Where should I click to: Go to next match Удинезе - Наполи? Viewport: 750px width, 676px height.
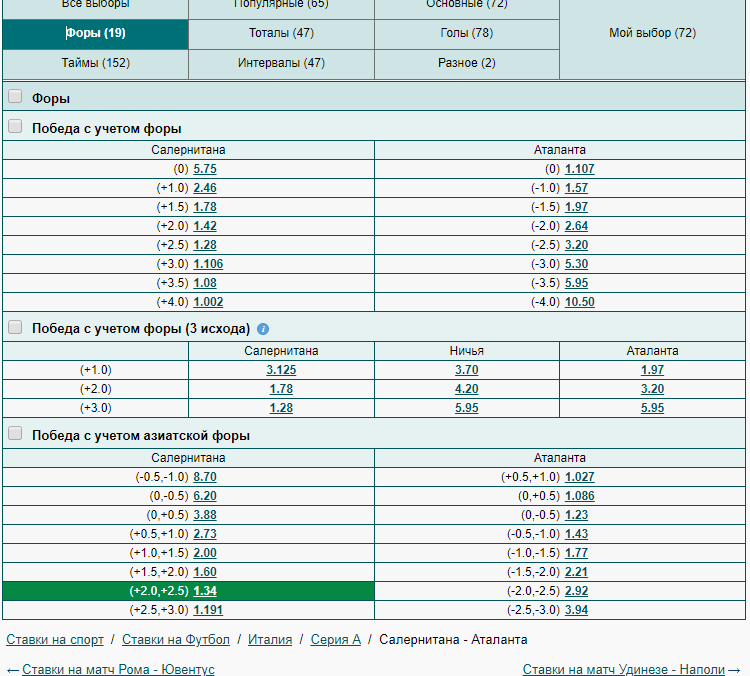(x=623, y=669)
